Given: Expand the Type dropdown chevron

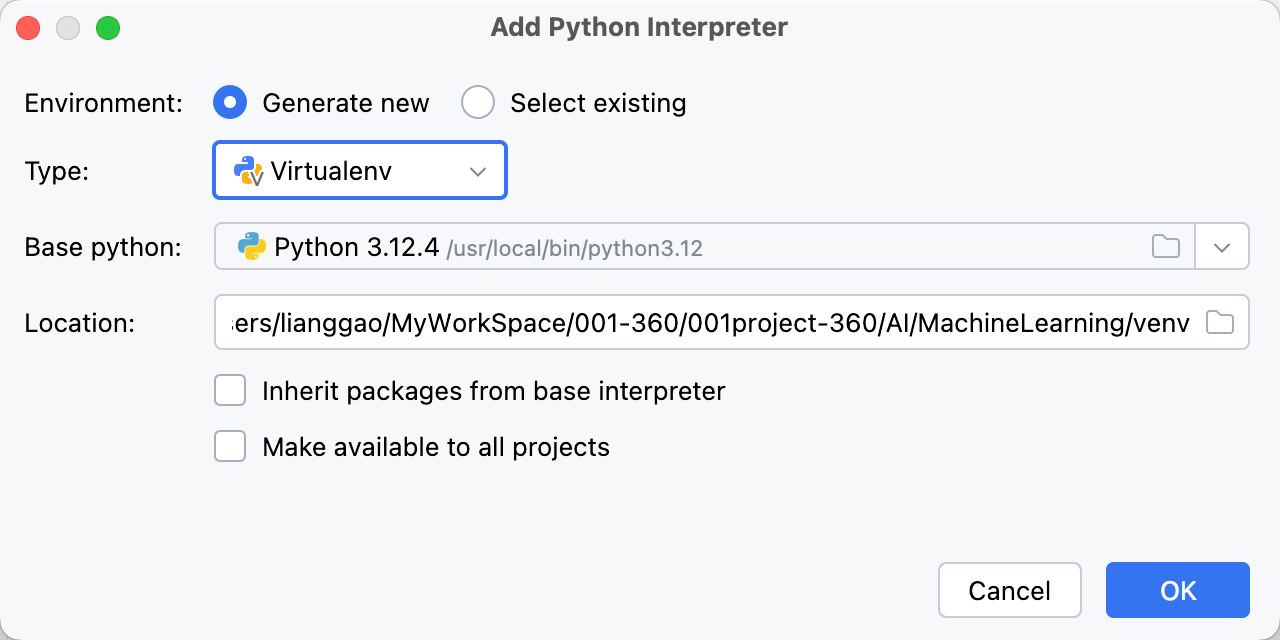Looking at the screenshot, I should [x=478, y=171].
